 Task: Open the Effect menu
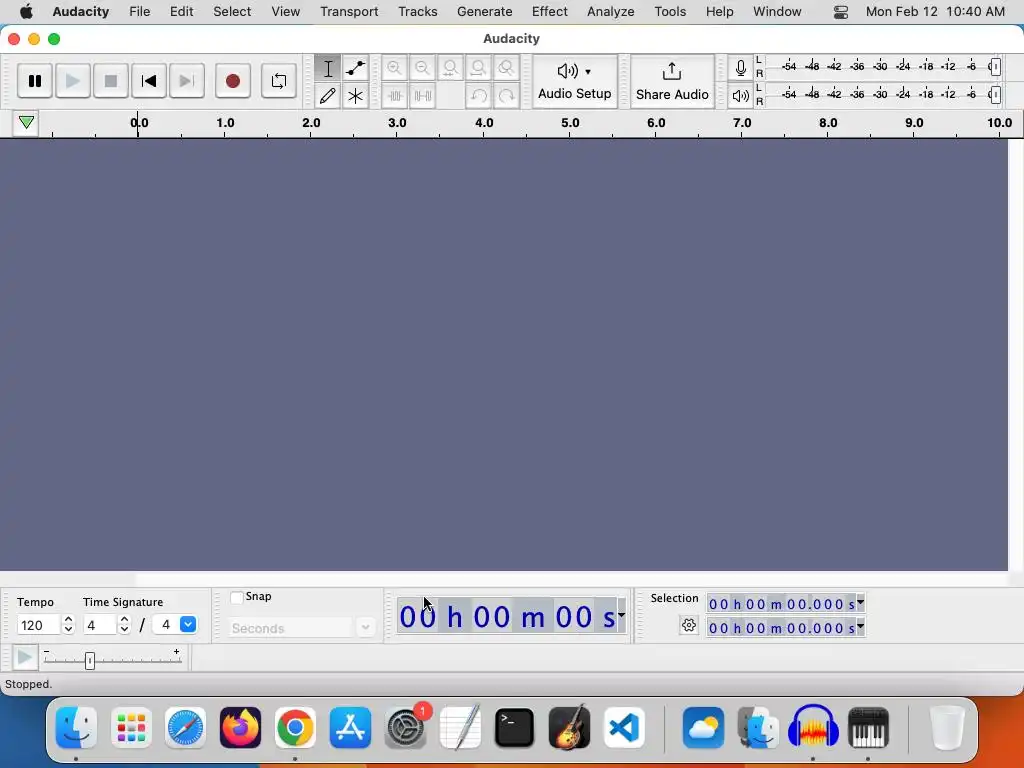pyautogui.click(x=549, y=12)
